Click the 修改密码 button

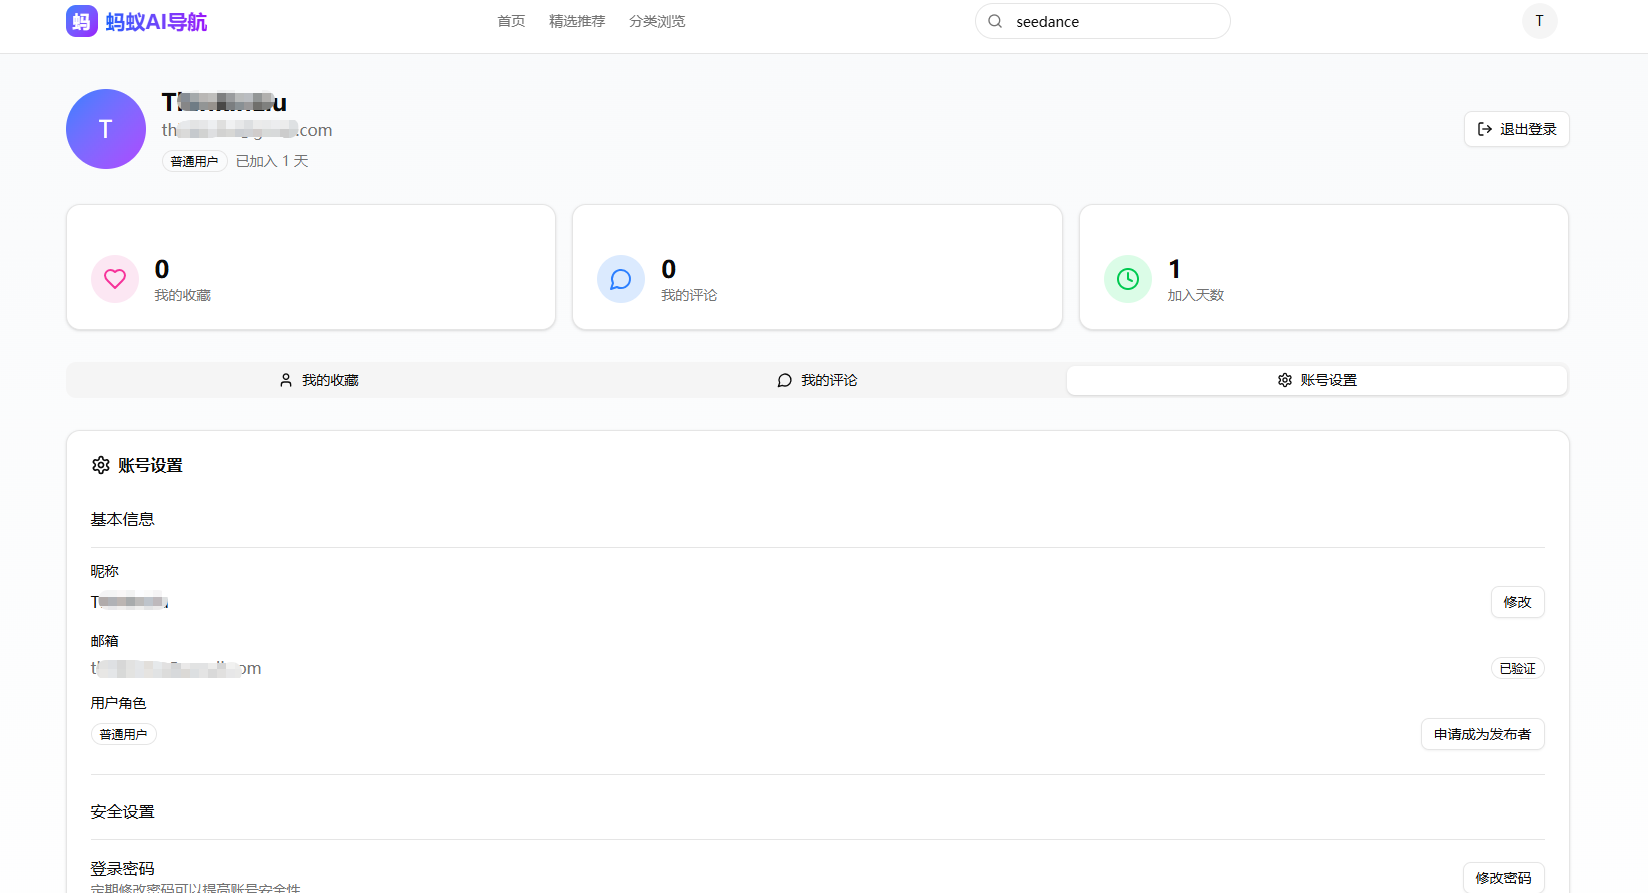(x=1503, y=877)
